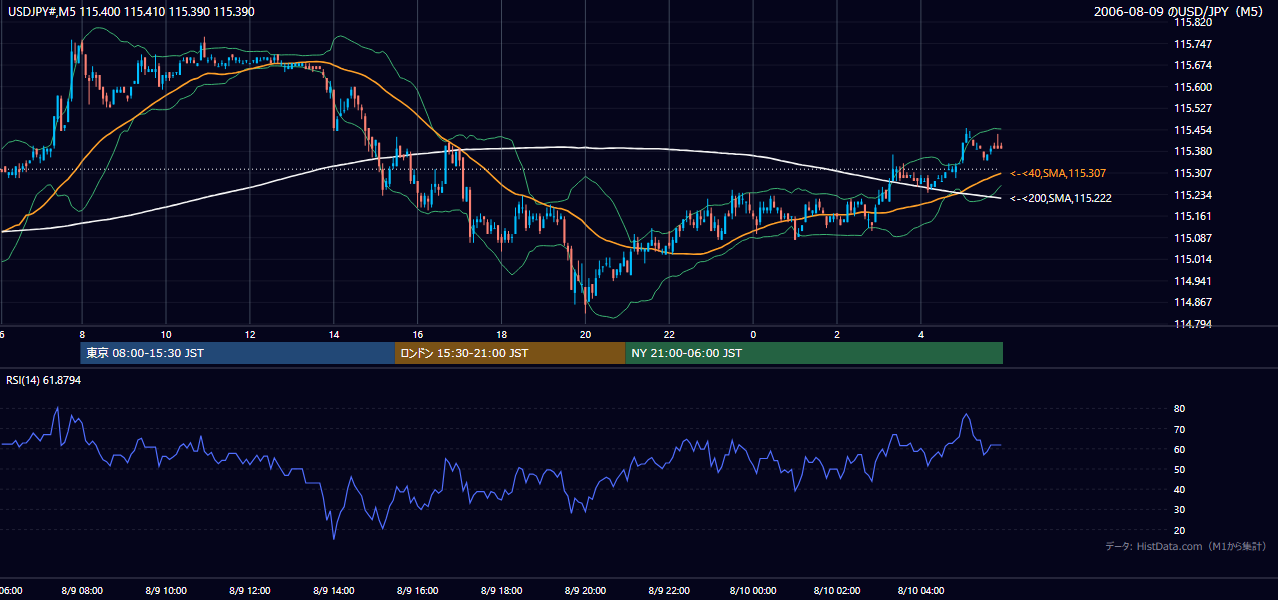The width and height of the screenshot is (1278, 600).
Task: Click price axis value 114.941
Action: (x=1193, y=281)
